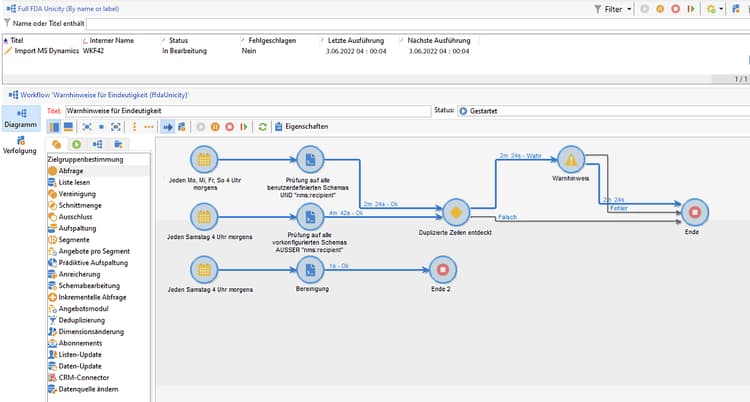This screenshot has width=750, height=402.
Task: Click the vertical align dots icon
Action: (134, 127)
